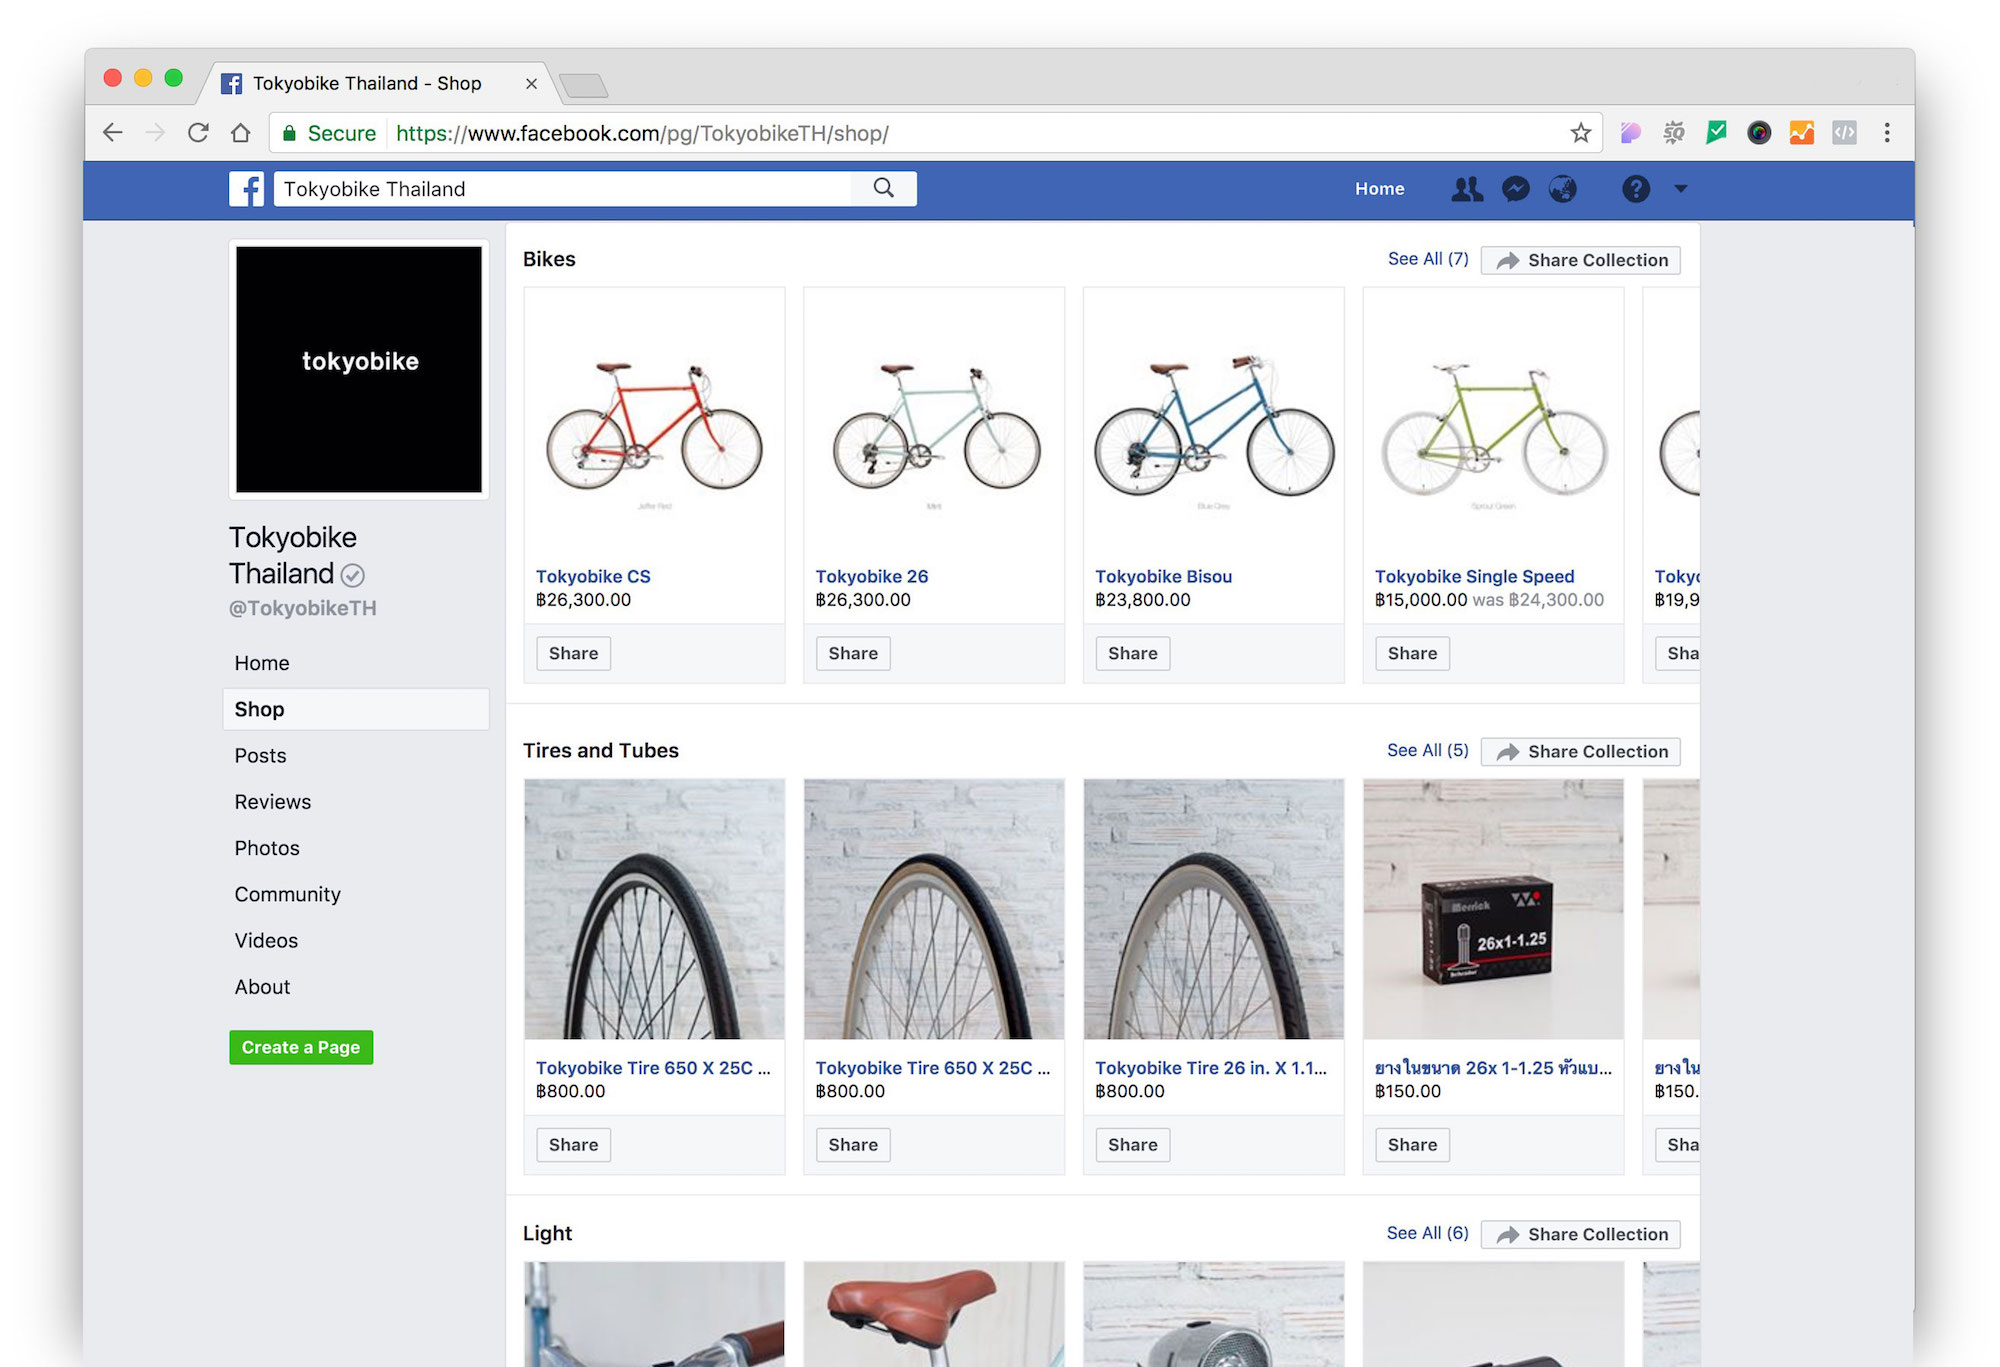
Task: Close the Tokyobike Thailand - Shop tab
Action: (531, 84)
